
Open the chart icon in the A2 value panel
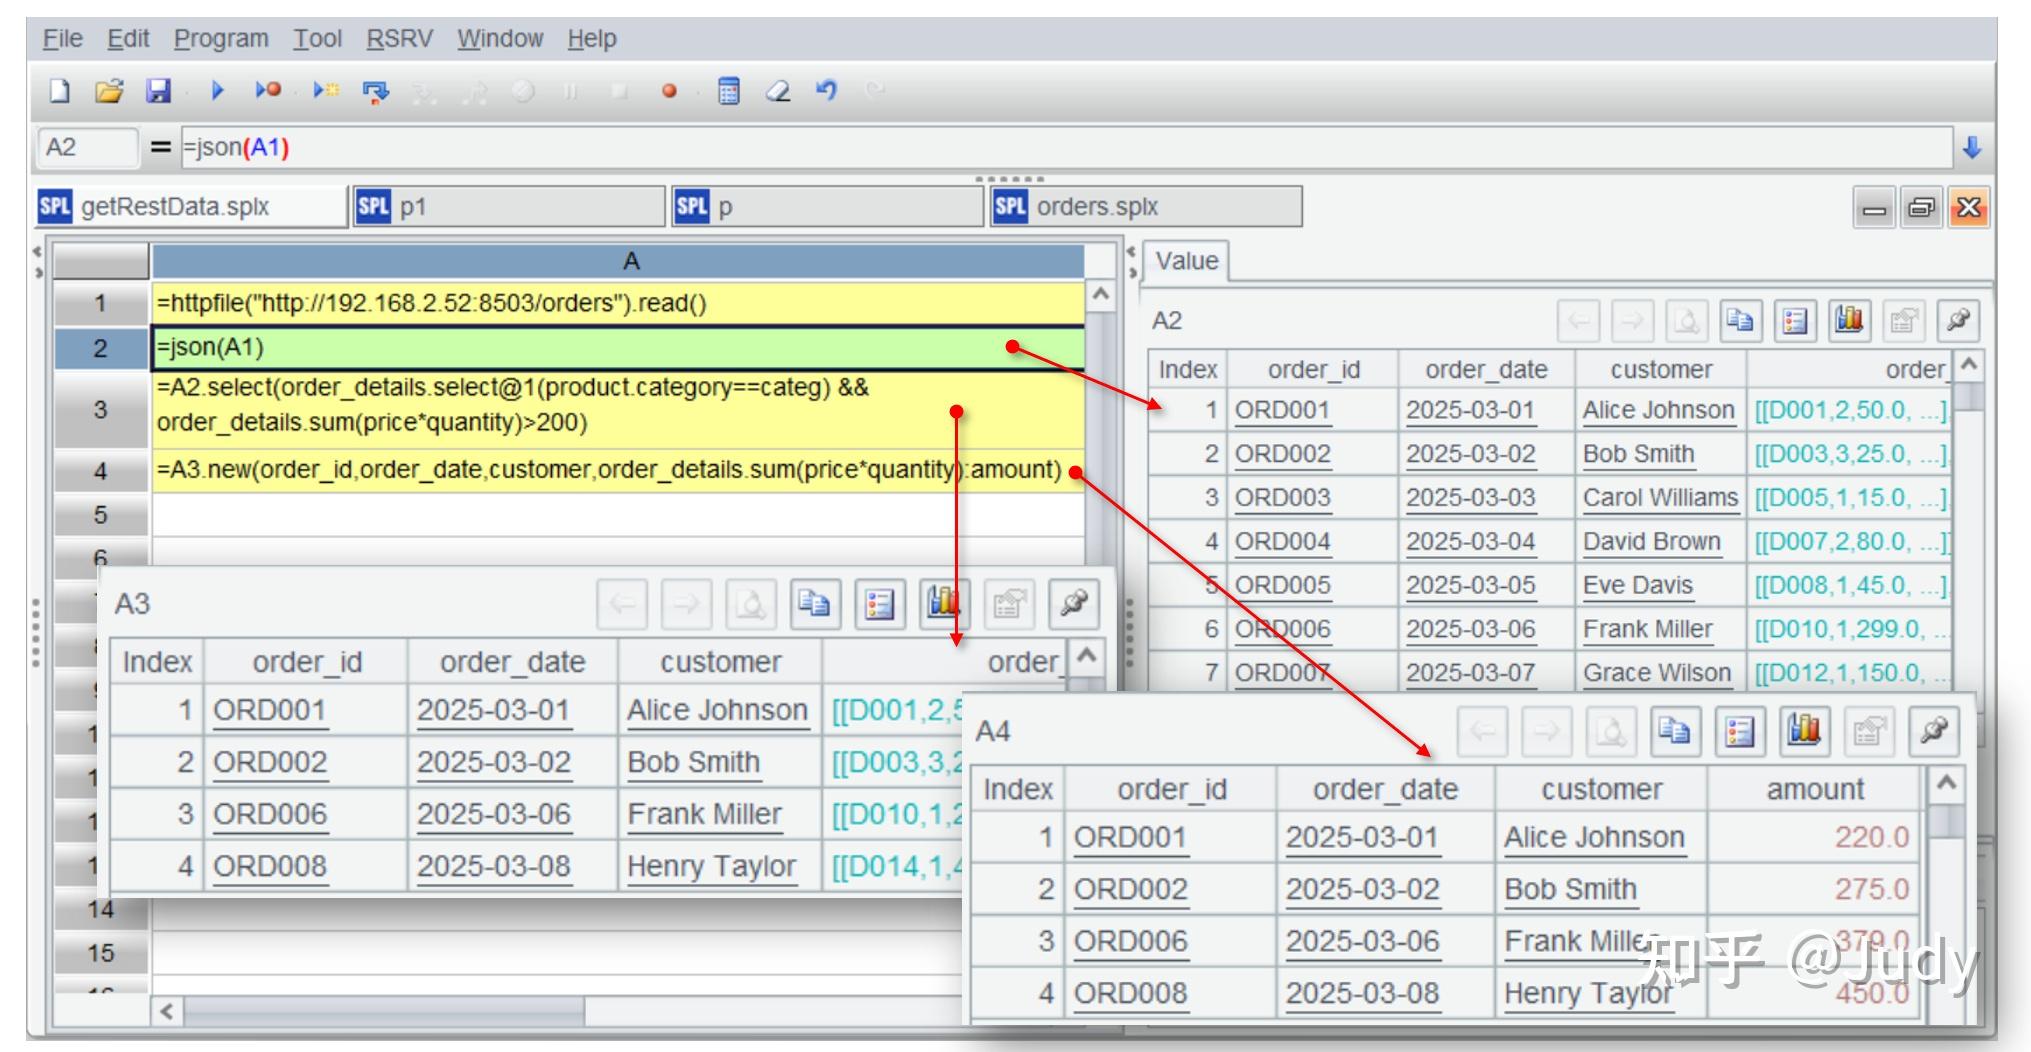pos(1849,320)
